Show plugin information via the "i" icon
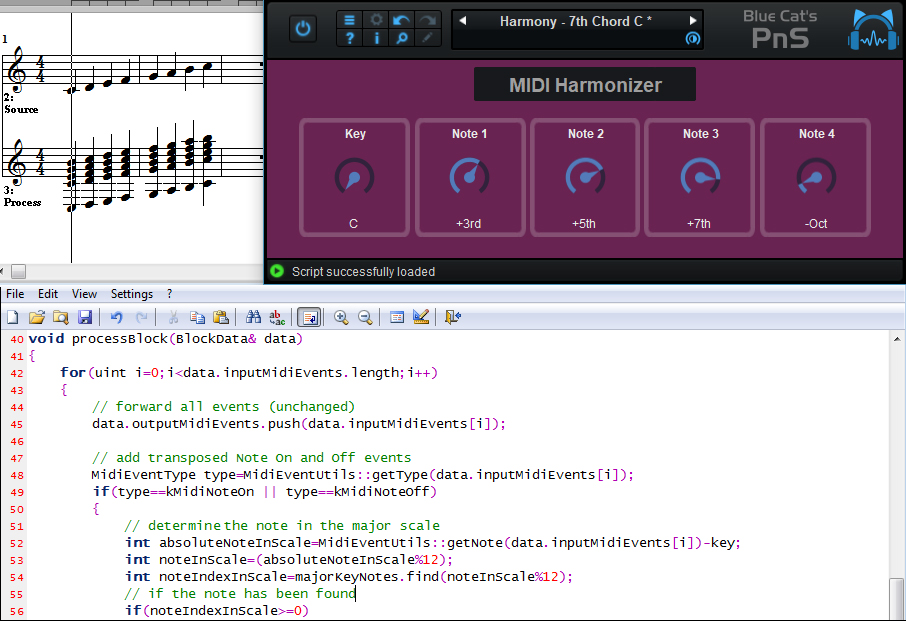 point(377,40)
